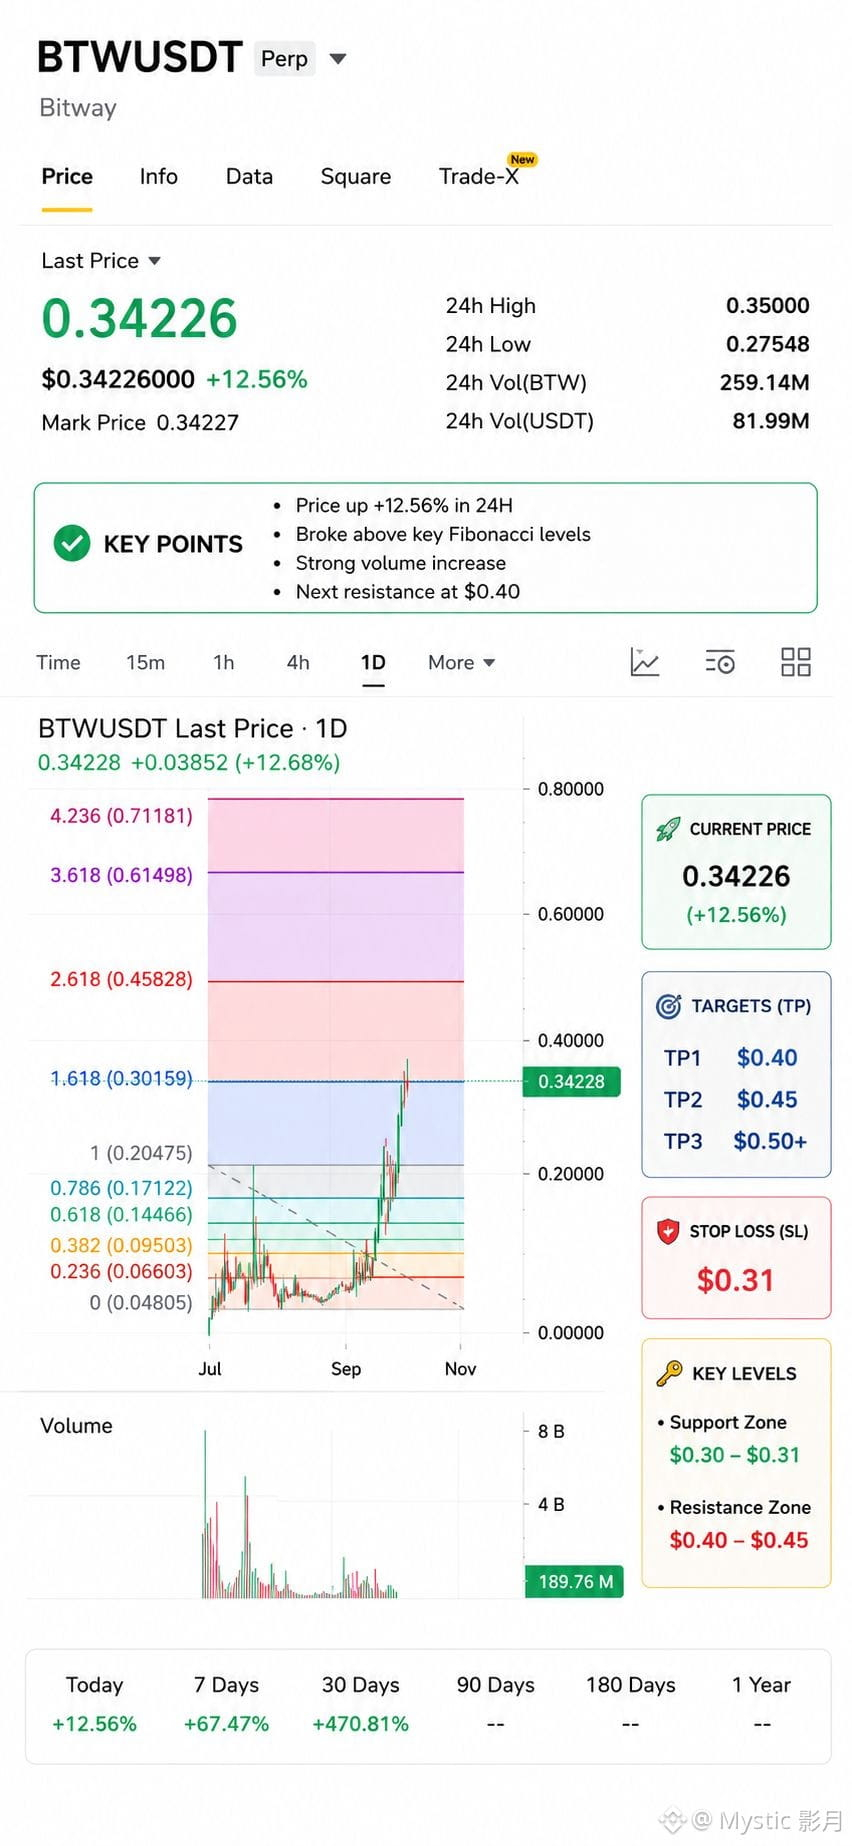The image size is (852, 1846).
Task: Click the Next resistance at $0.40 bullet
Action: [x=407, y=592]
